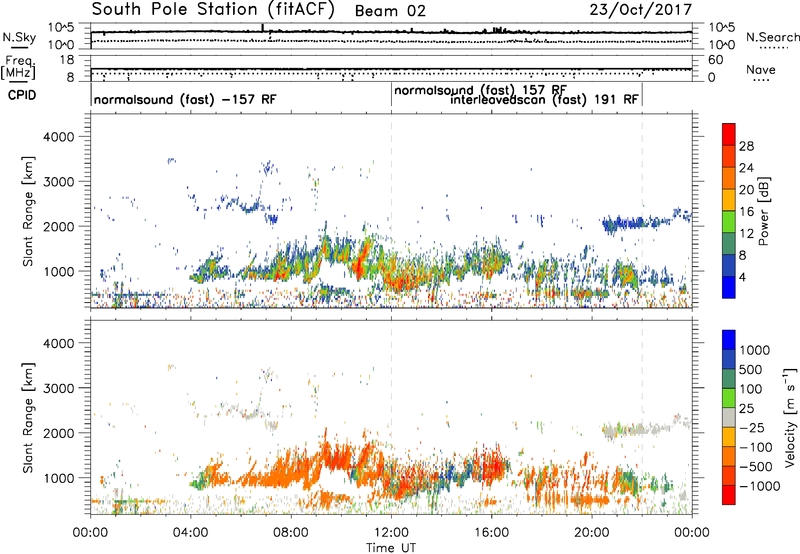The height and width of the screenshot is (554, 800).
Task: Select the 20:00 time tick label
Action: (x=591, y=533)
